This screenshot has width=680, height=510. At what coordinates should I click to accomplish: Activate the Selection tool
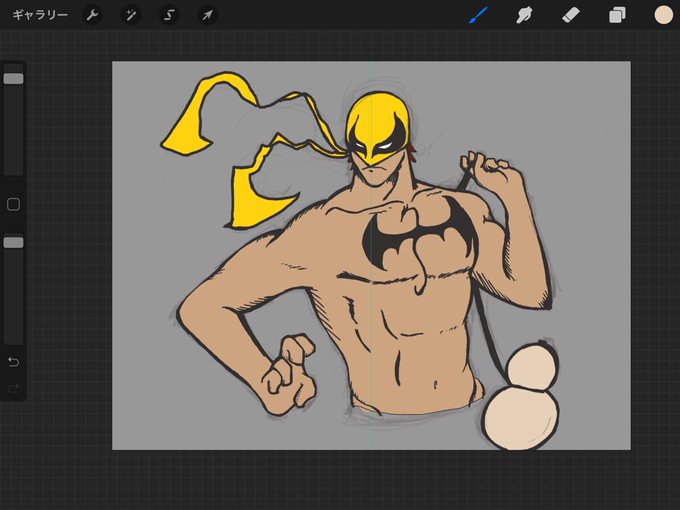pos(169,16)
